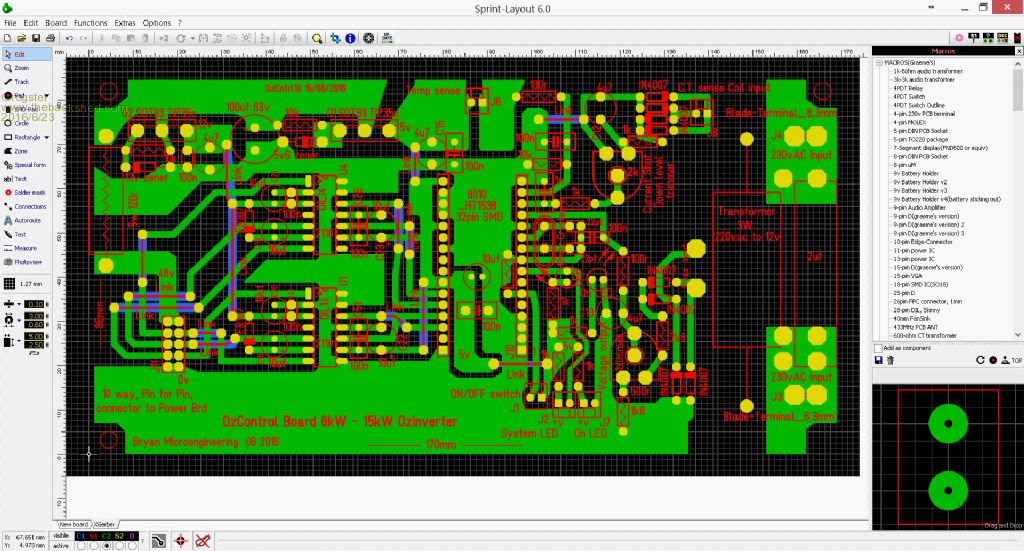Click the S2 layer color swatch
Image resolution: width=1024 pixels, height=551 pixels.
(120, 536)
